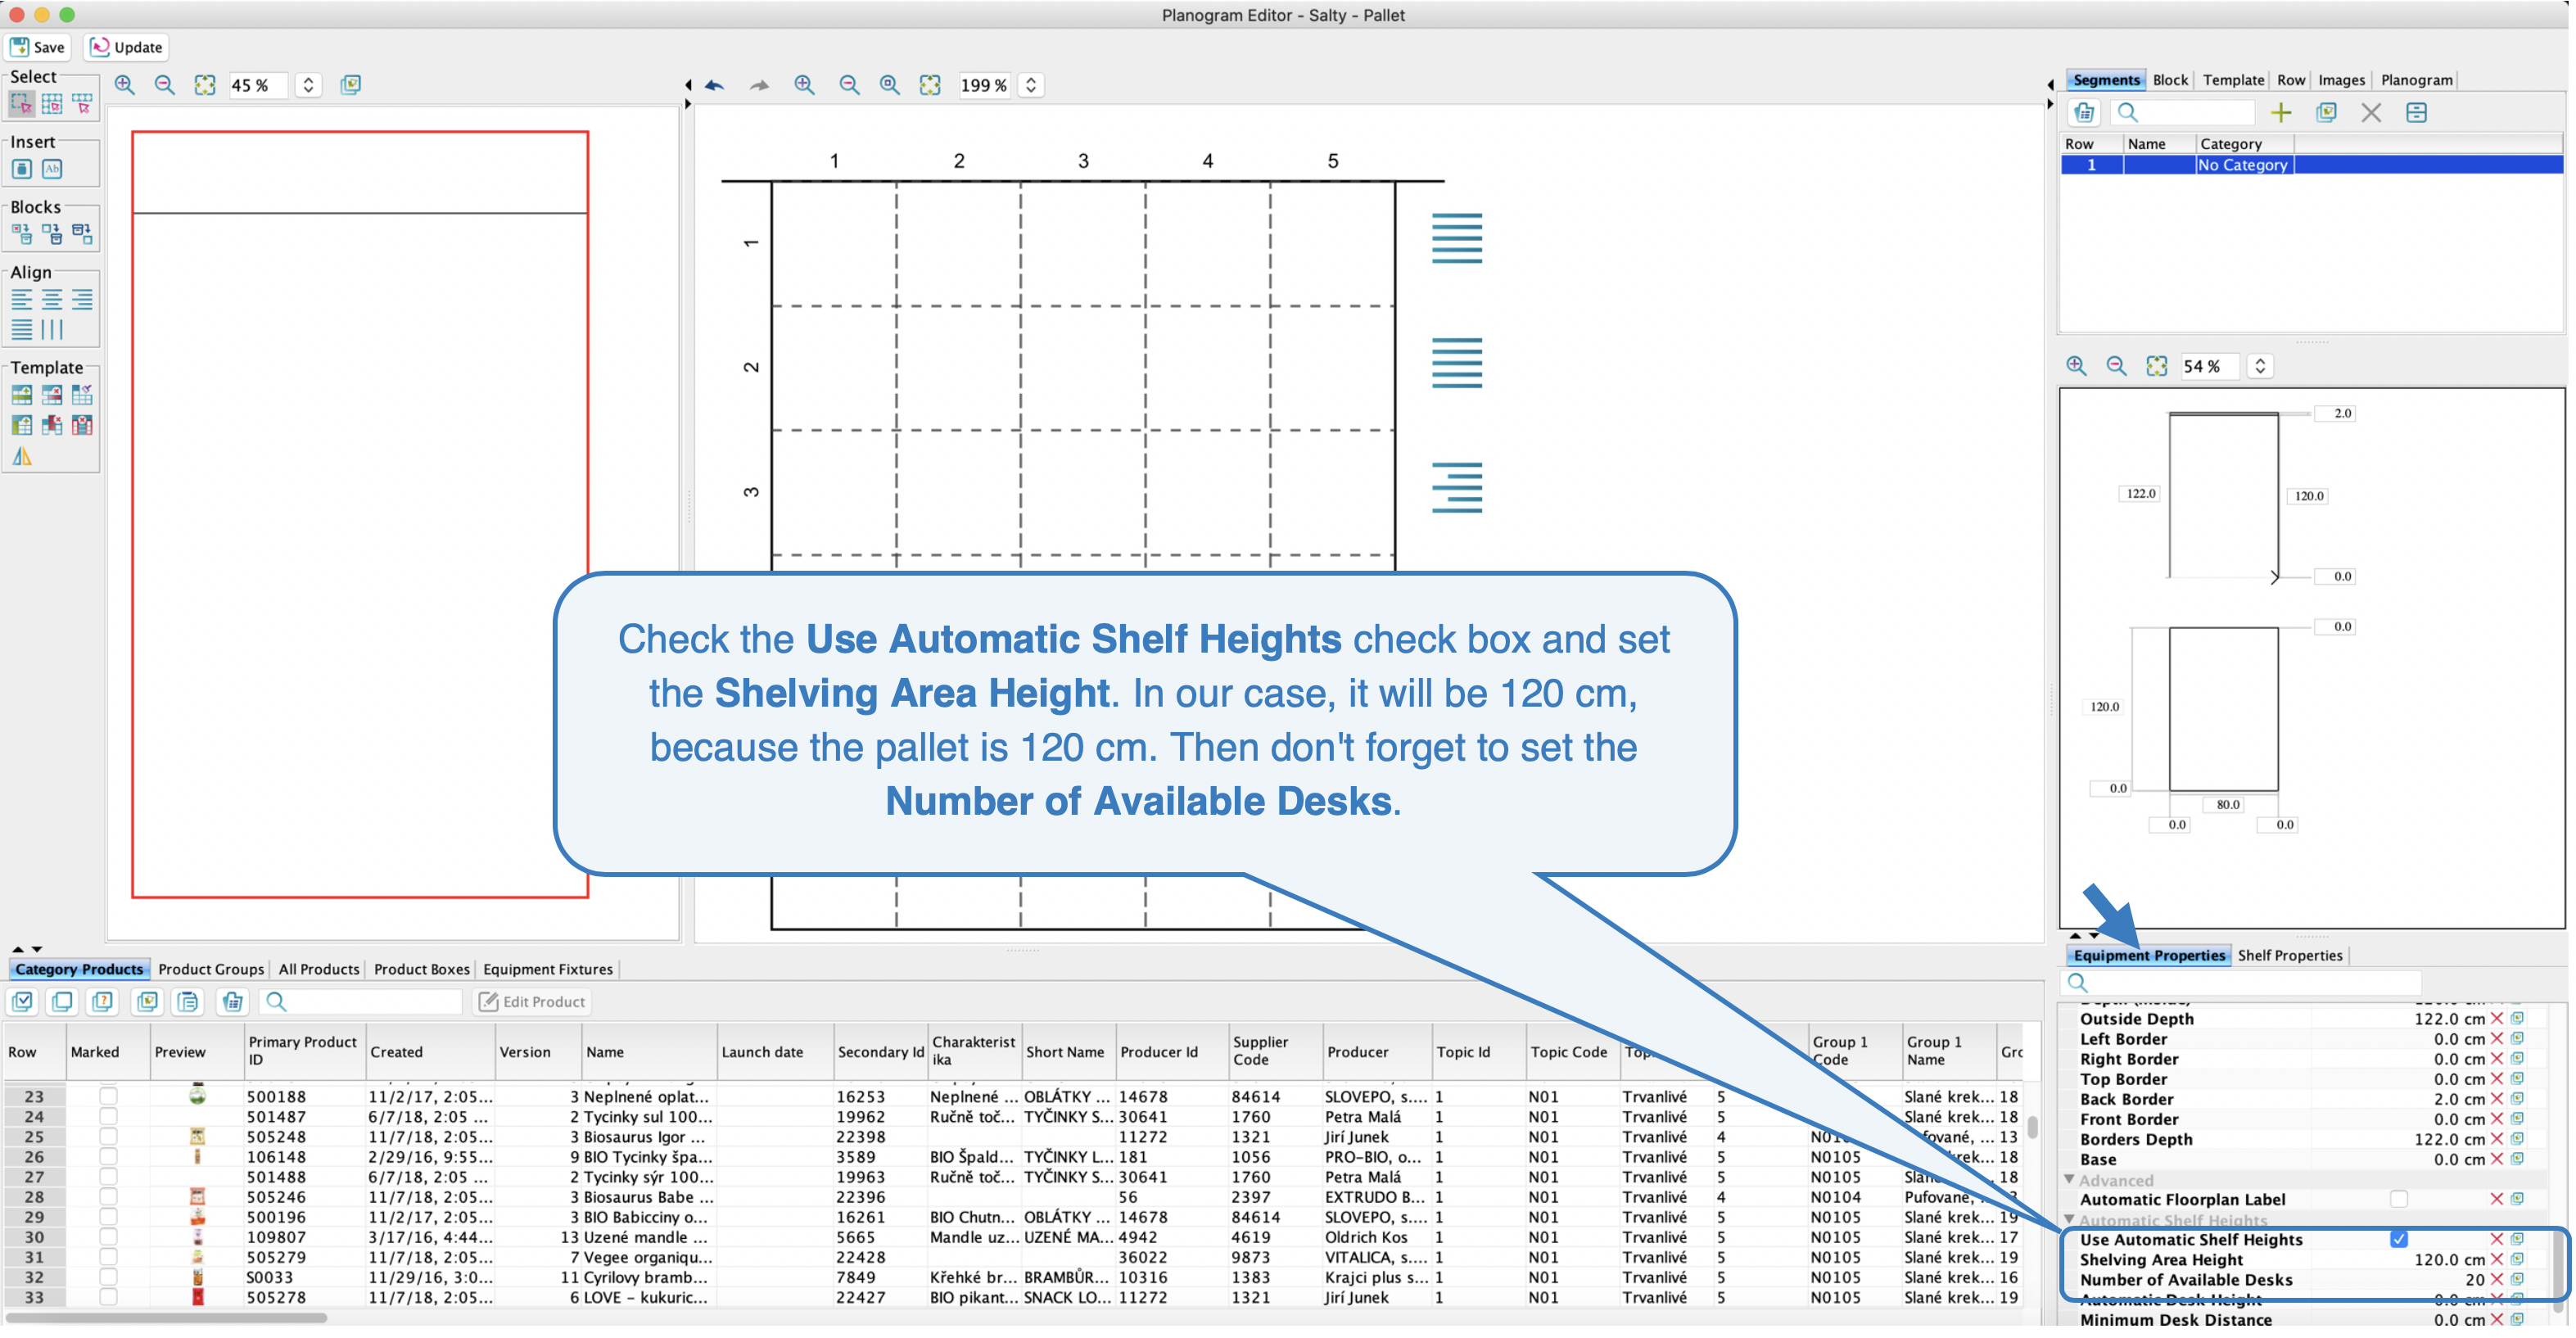Click the horizontal scrollbar under product table
2576x1338 pixels.
click(x=168, y=1317)
